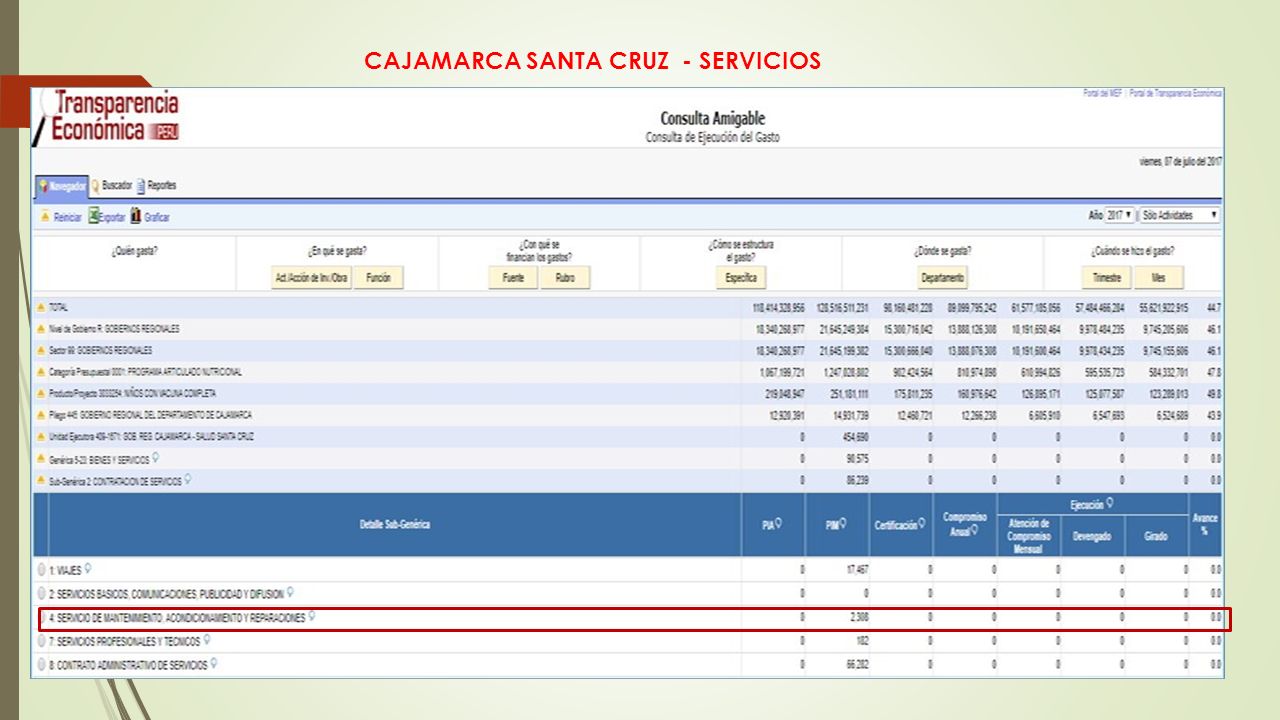The height and width of the screenshot is (720, 1280).
Task: Click triangle icon beside Categoría Presupuestal 0001 row
Action: point(42,372)
